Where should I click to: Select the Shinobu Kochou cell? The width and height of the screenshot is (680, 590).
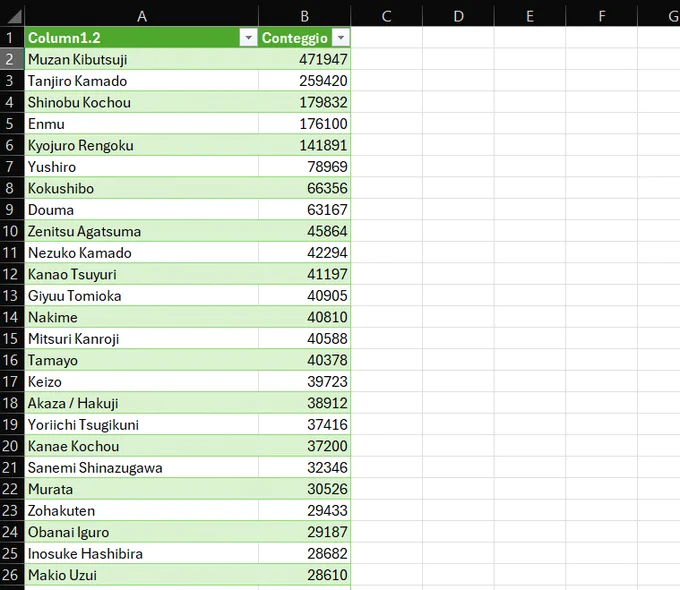(x=141, y=102)
